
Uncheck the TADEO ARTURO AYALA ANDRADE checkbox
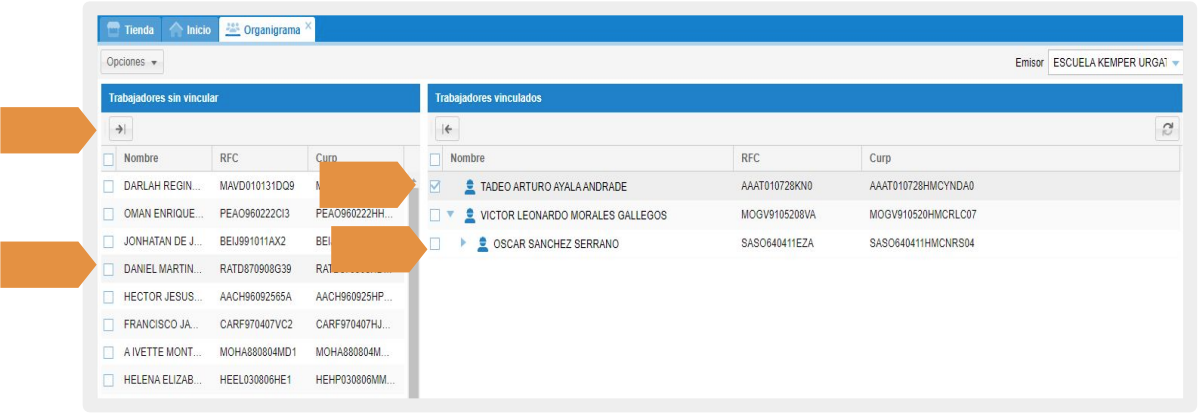coord(434,186)
